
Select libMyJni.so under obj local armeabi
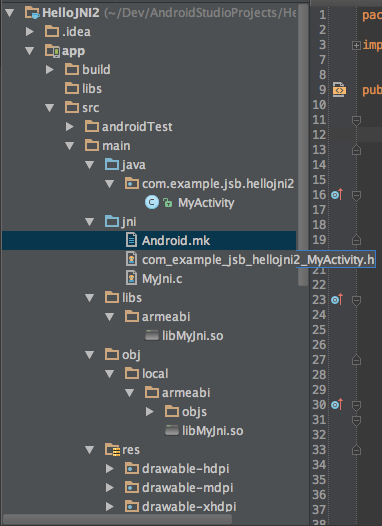point(213,431)
